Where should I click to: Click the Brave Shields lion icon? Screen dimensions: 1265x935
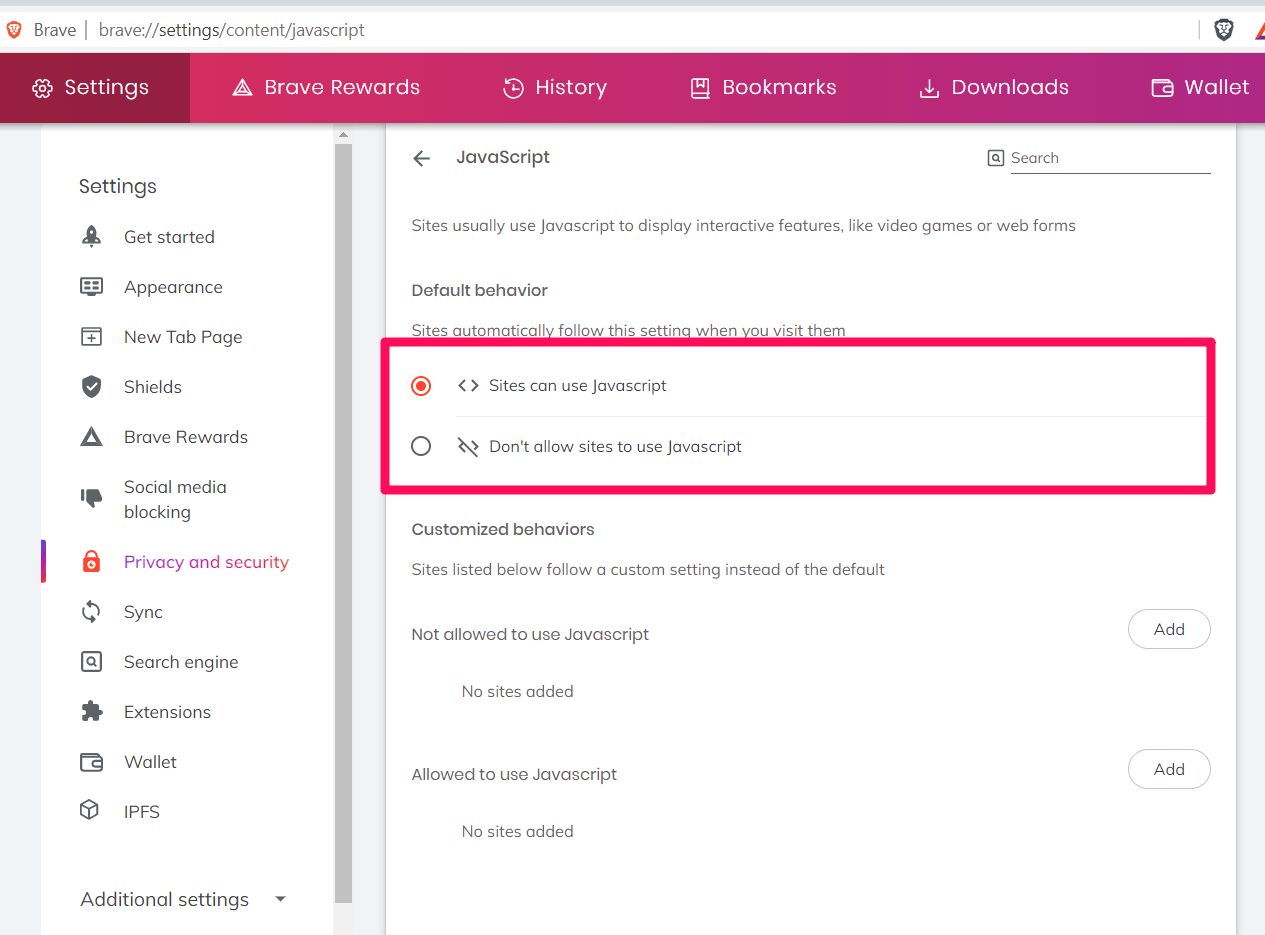coord(1223,30)
